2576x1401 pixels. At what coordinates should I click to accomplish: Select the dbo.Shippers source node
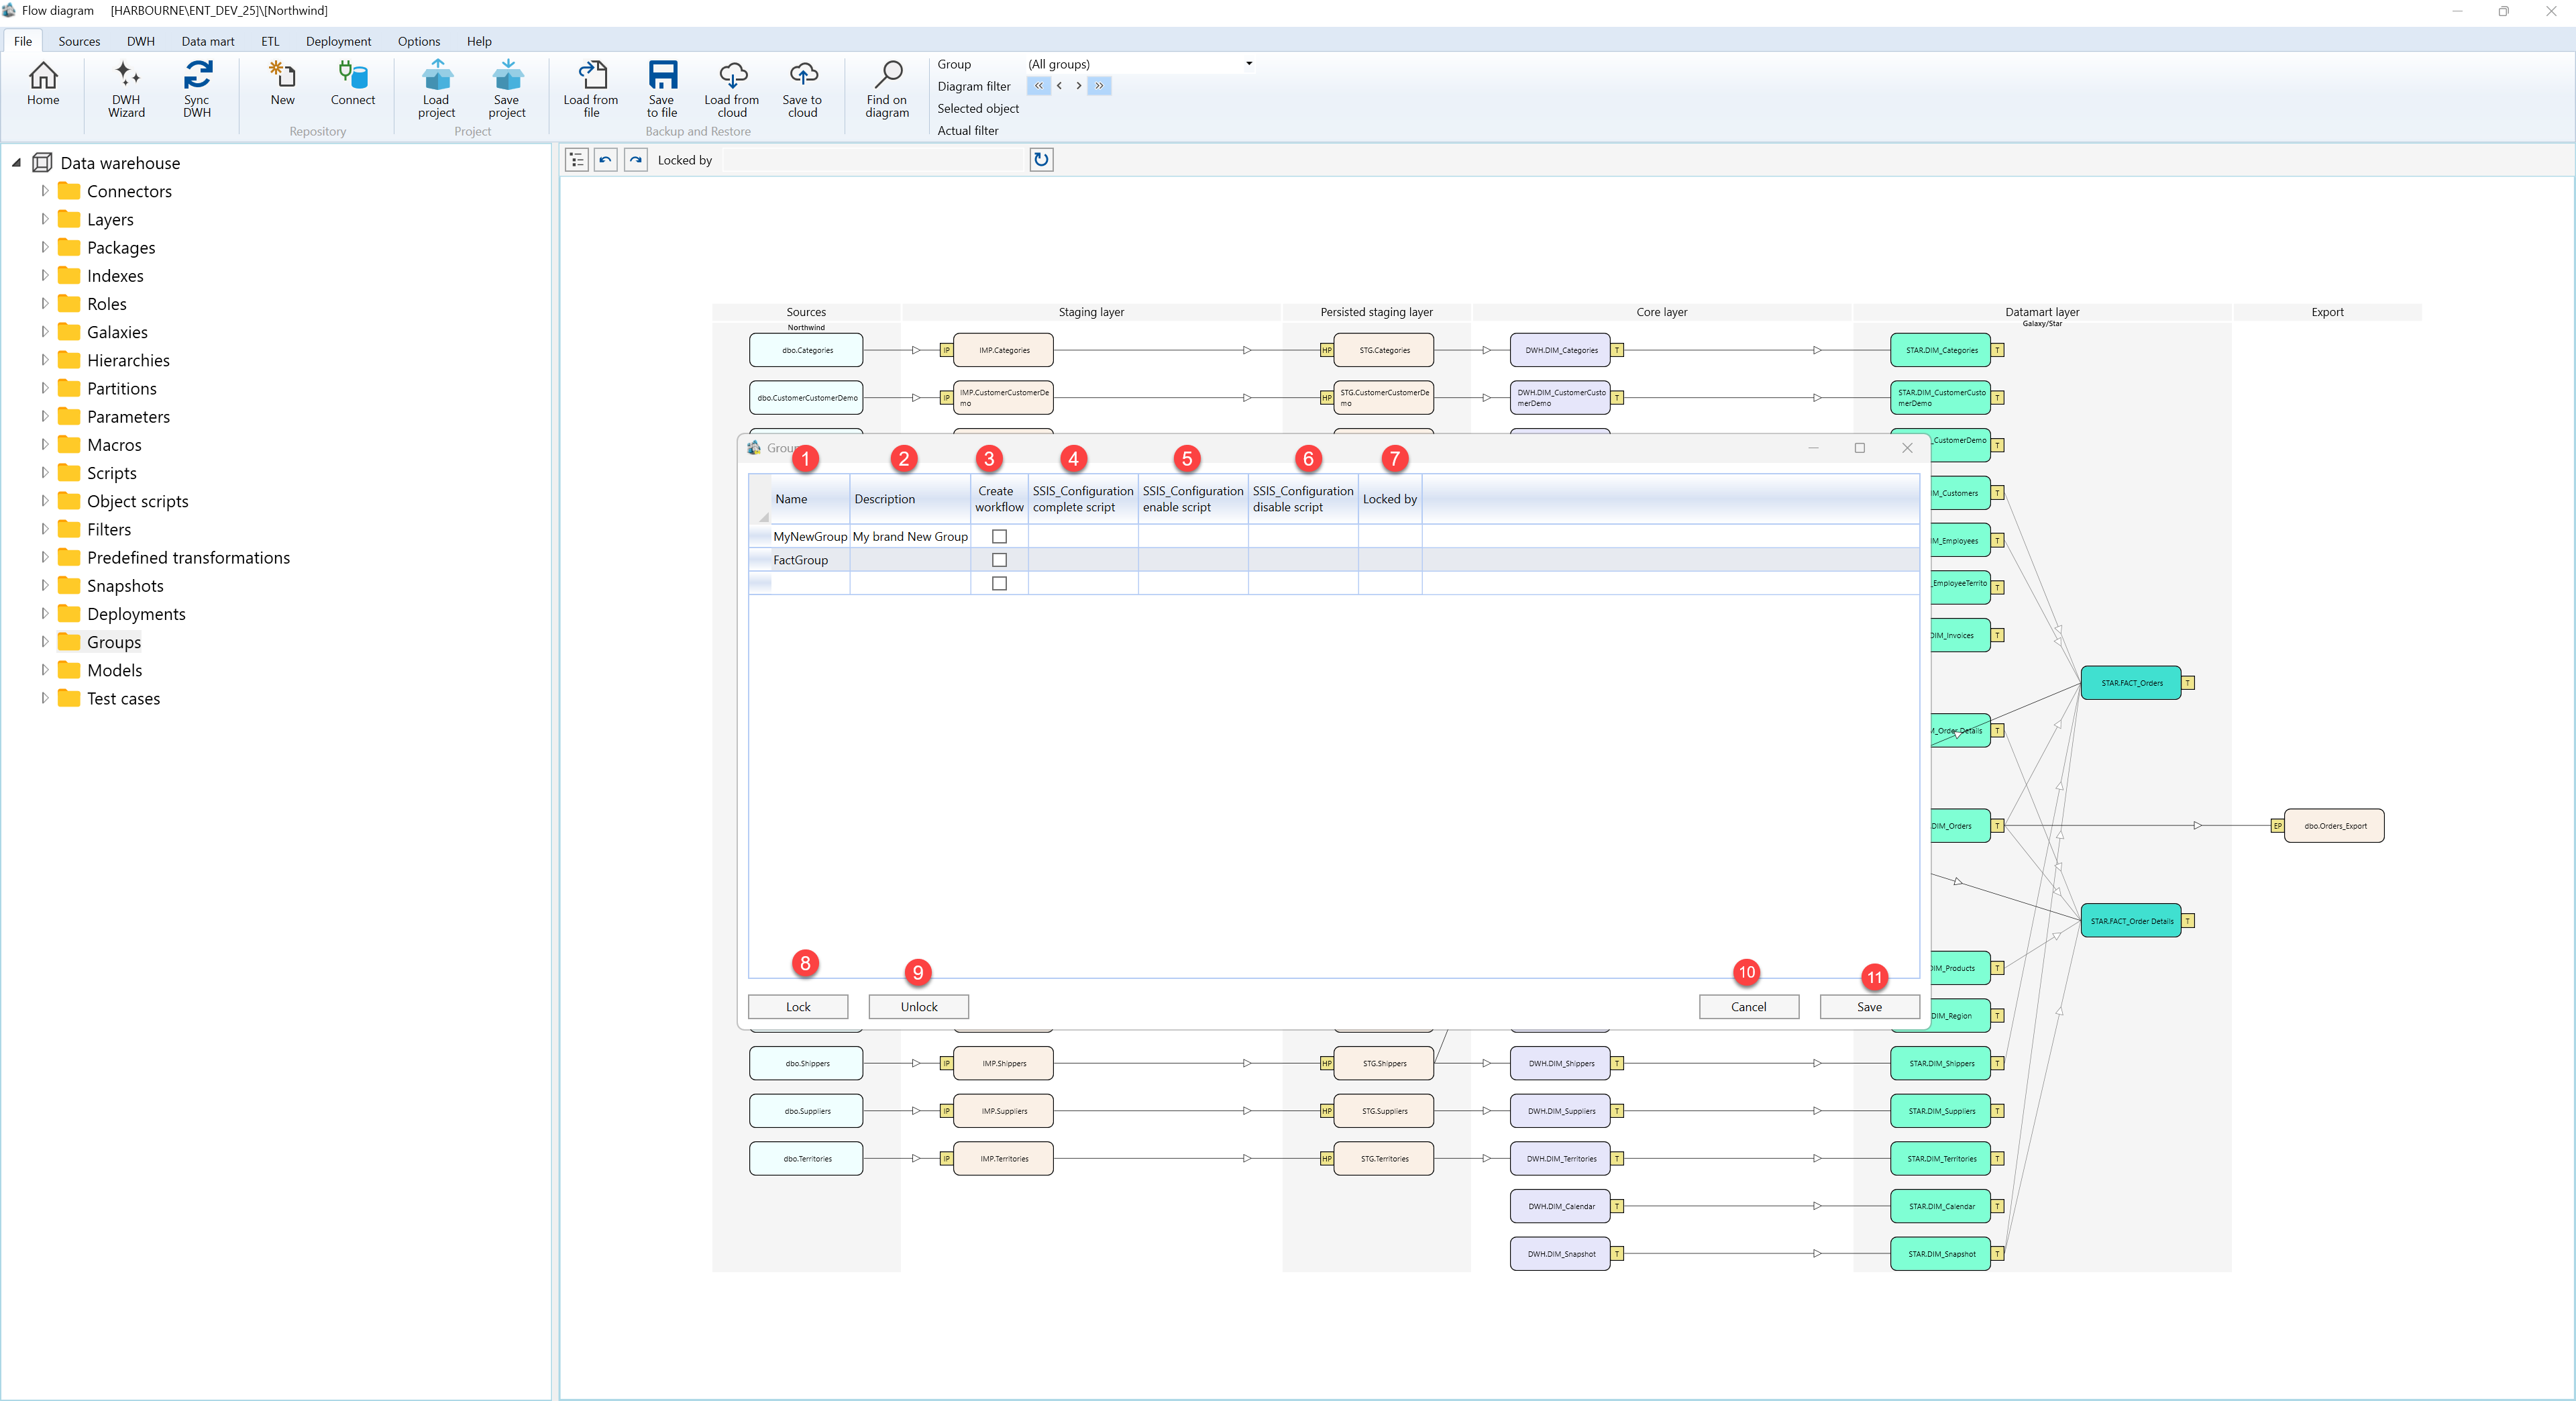point(806,1064)
